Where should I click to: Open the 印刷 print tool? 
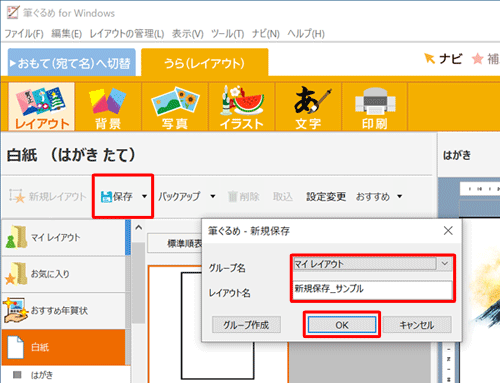[x=375, y=107]
